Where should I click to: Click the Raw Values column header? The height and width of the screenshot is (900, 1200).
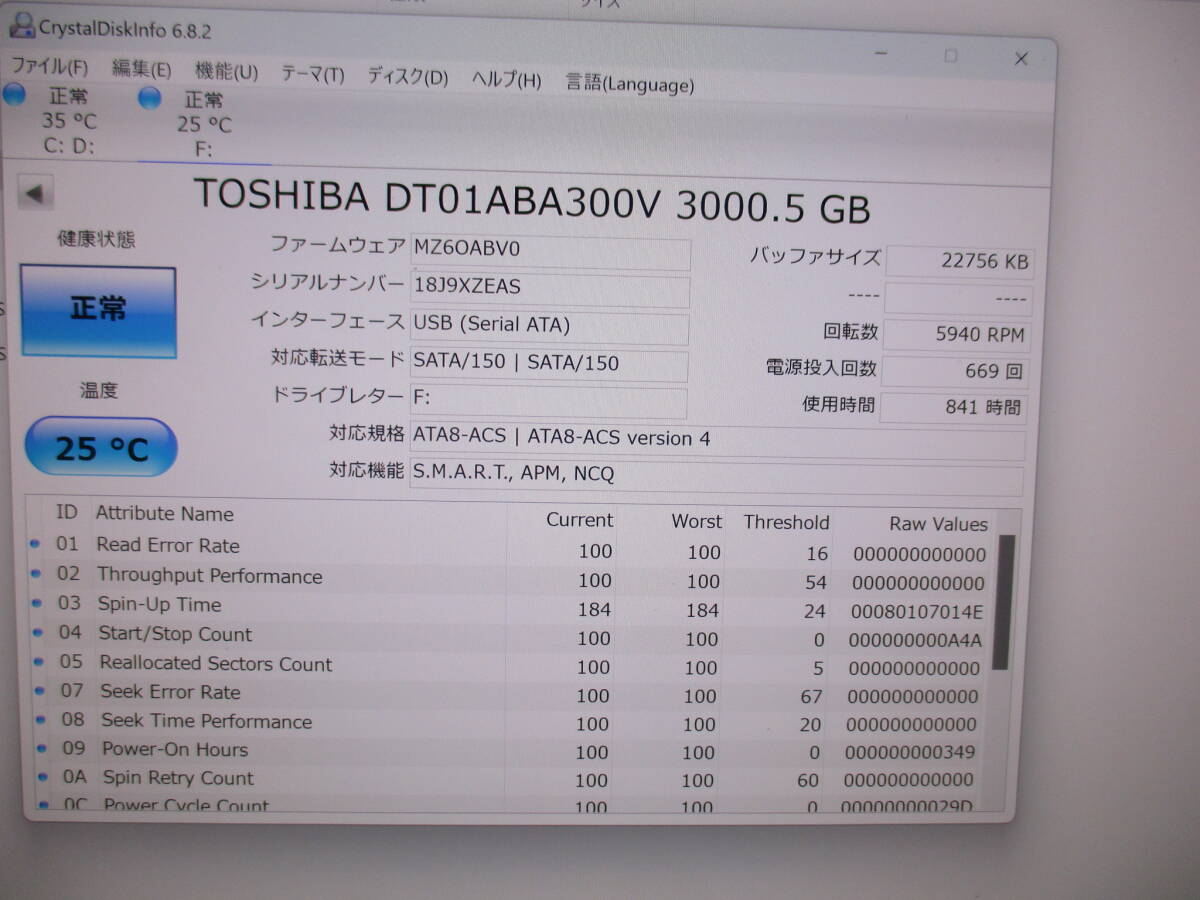[938, 524]
